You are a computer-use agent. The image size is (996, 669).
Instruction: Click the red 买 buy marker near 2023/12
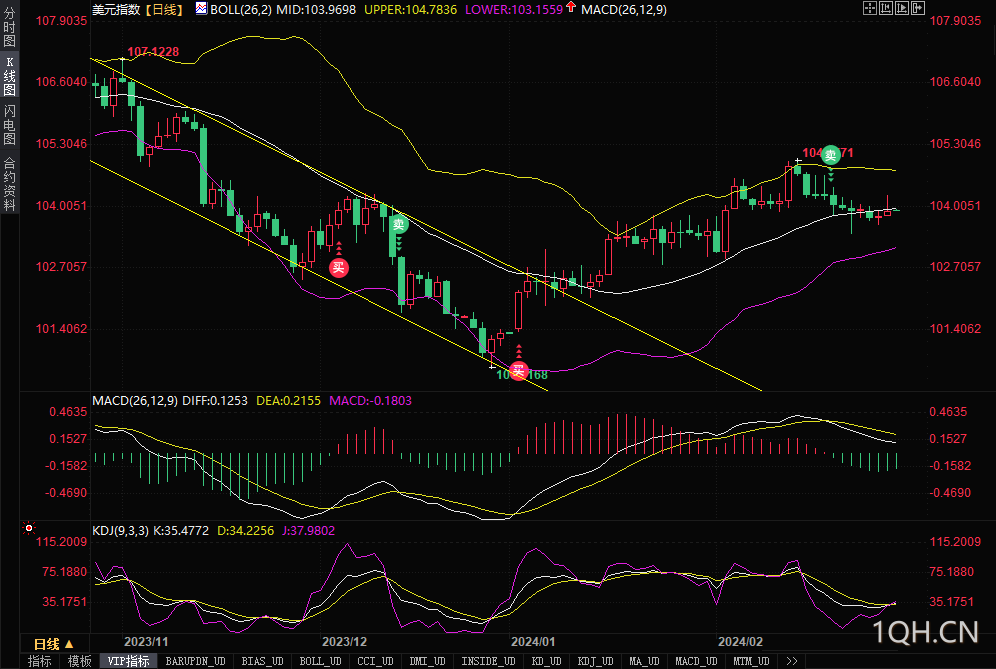(339, 267)
